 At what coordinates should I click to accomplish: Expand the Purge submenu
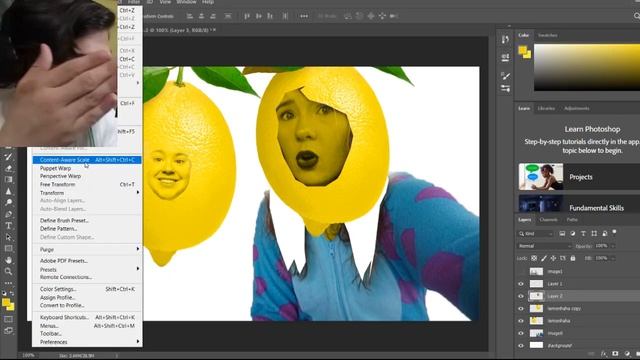click(x=87, y=249)
